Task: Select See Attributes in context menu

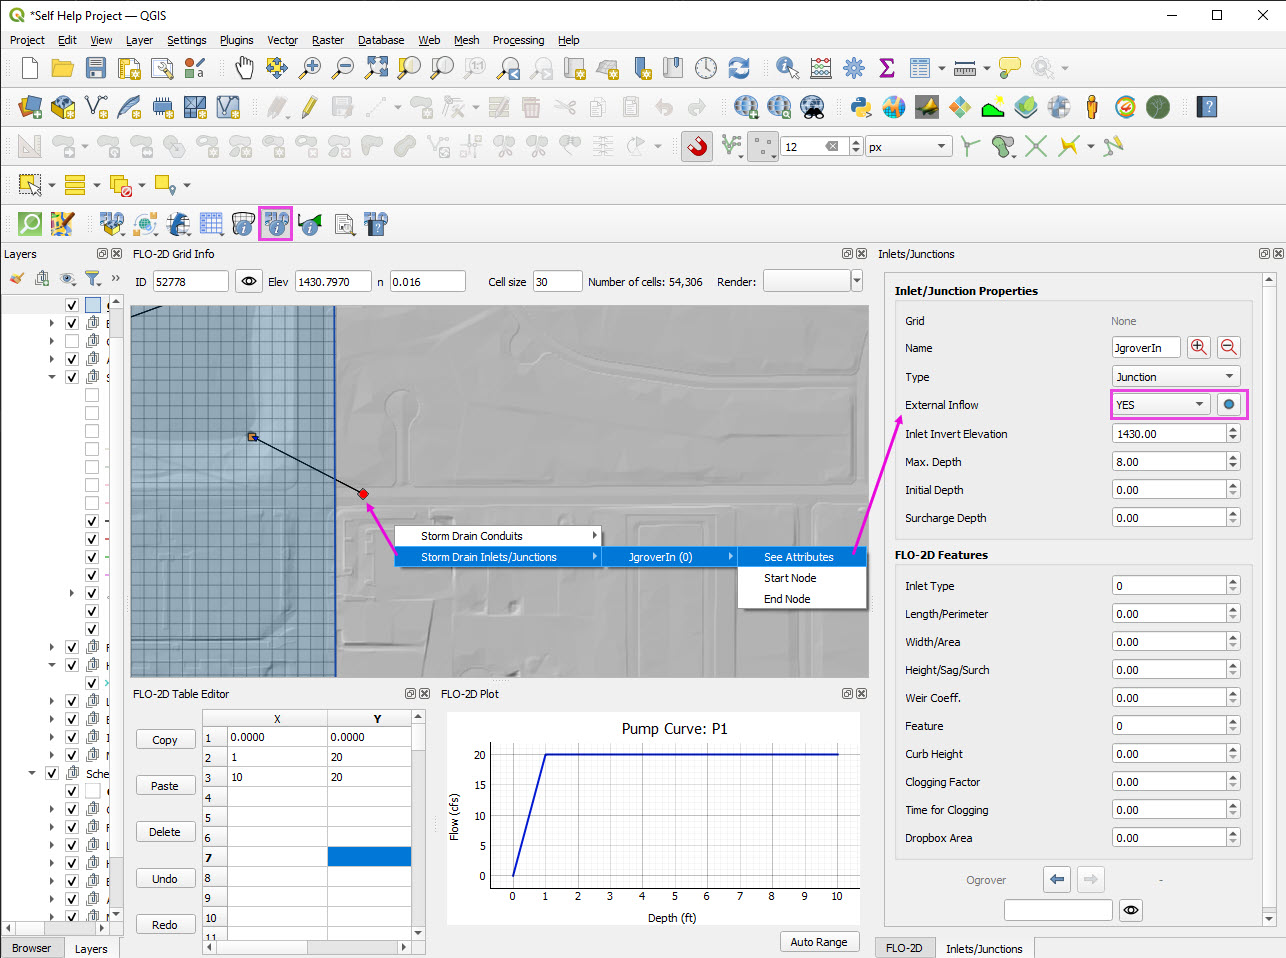Action: (x=799, y=557)
